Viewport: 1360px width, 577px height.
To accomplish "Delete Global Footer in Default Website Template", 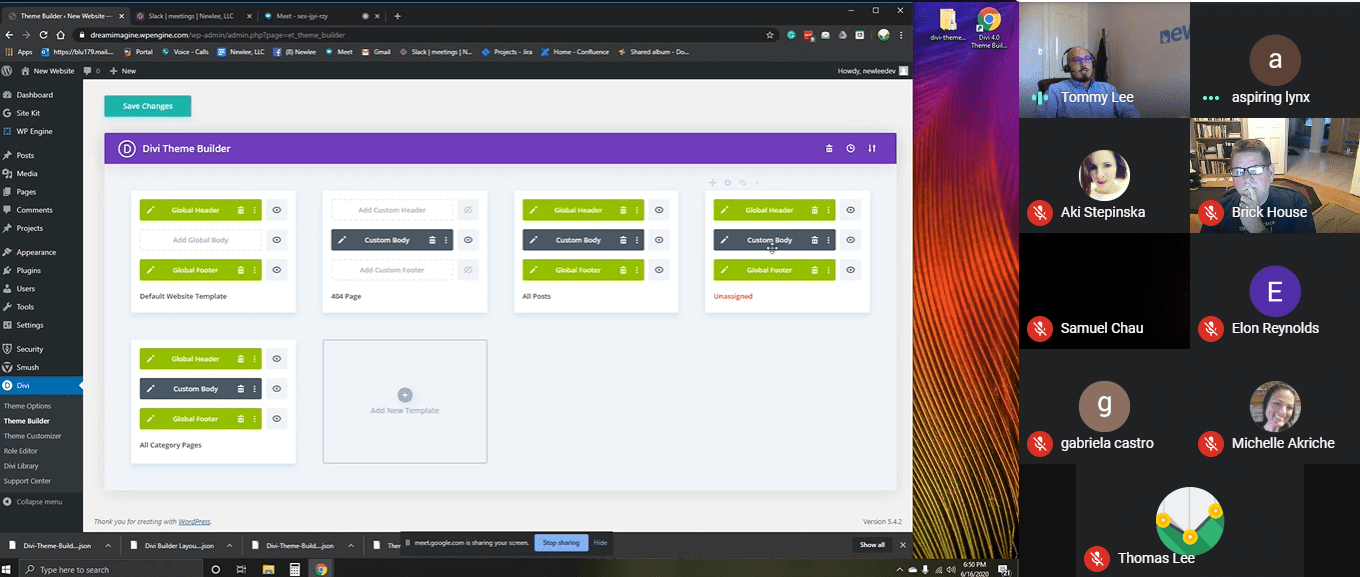I will (x=240, y=270).
